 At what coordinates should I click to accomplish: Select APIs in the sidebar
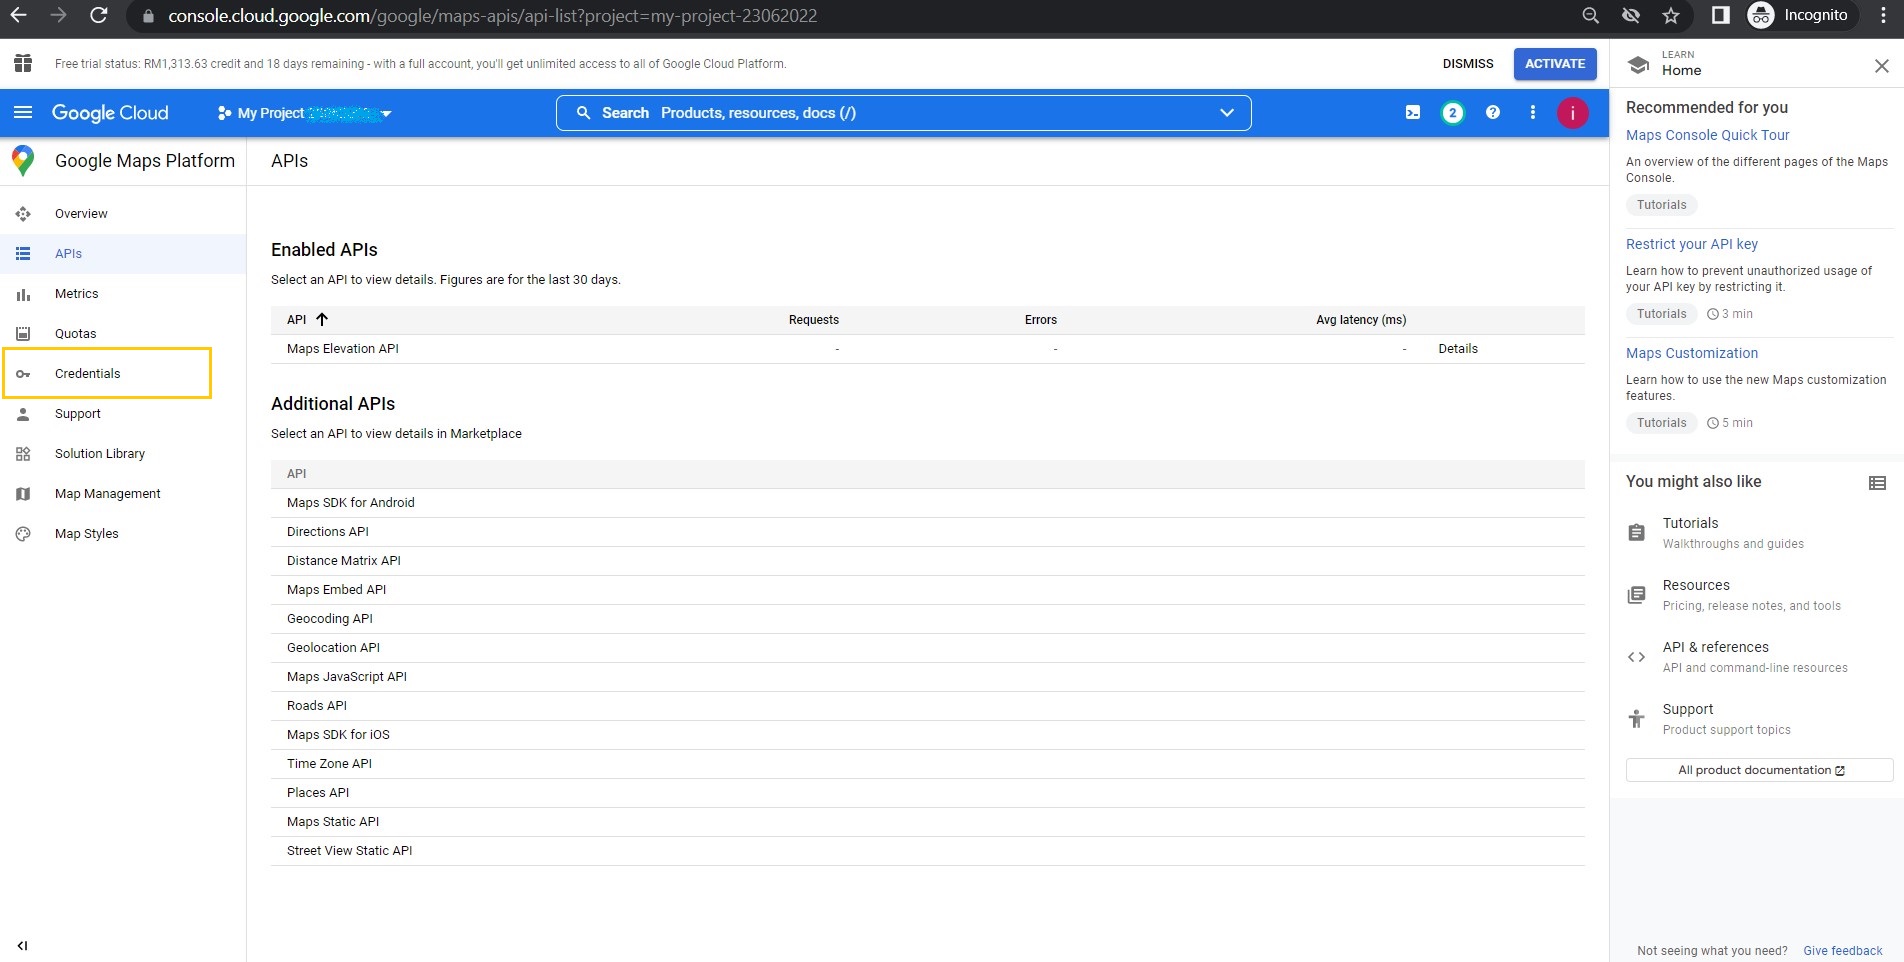pyautogui.click(x=123, y=254)
